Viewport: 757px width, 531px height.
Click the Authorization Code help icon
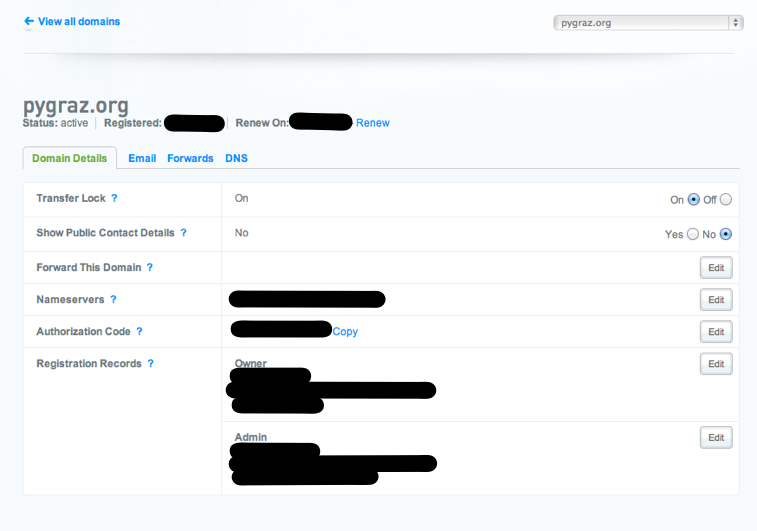(x=140, y=331)
